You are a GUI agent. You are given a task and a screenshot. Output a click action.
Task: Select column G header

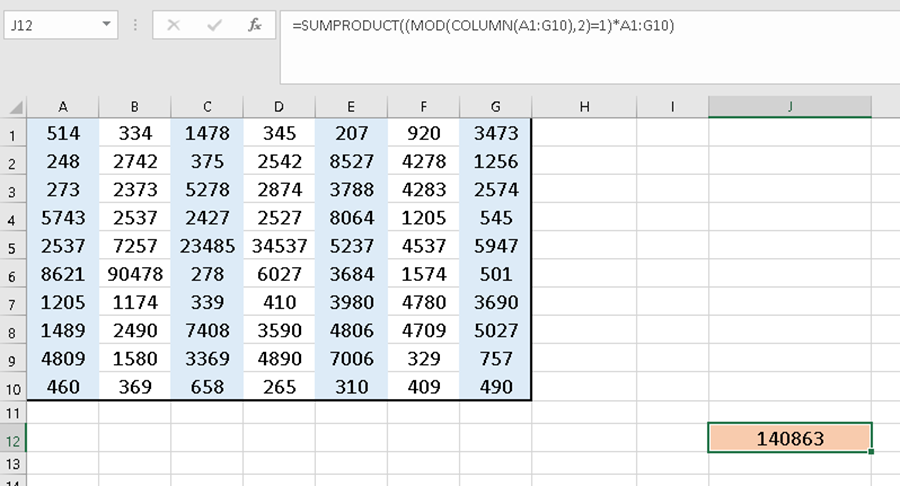(x=496, y=107)
